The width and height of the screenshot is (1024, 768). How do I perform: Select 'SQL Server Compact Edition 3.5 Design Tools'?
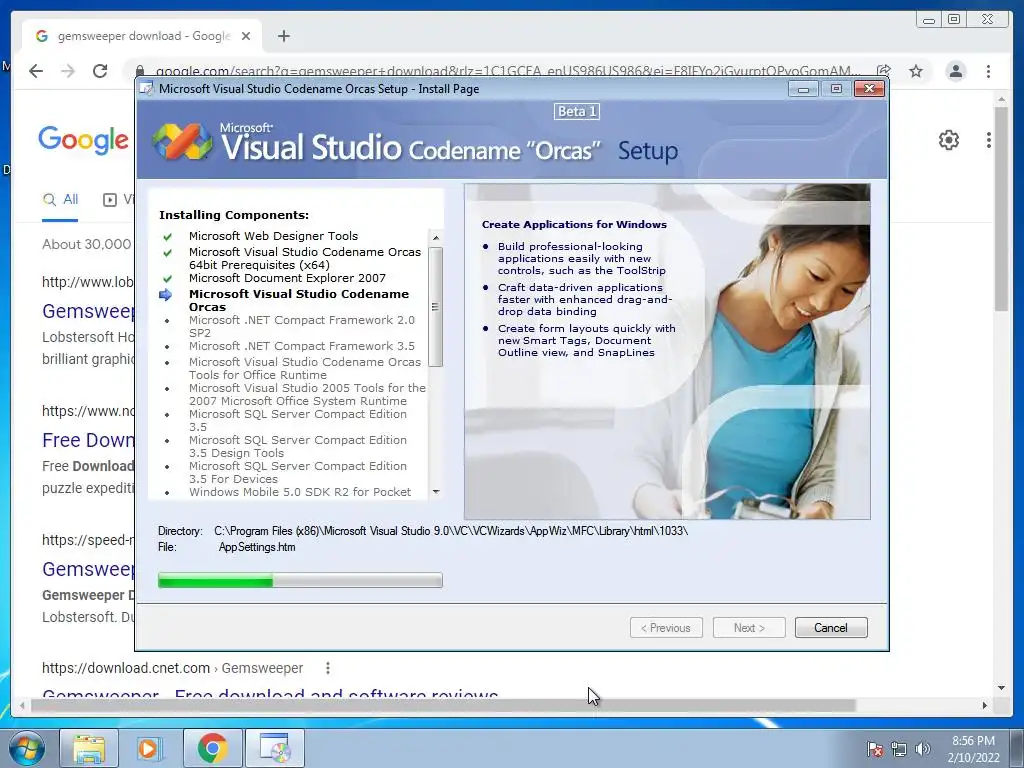point(298,447)
